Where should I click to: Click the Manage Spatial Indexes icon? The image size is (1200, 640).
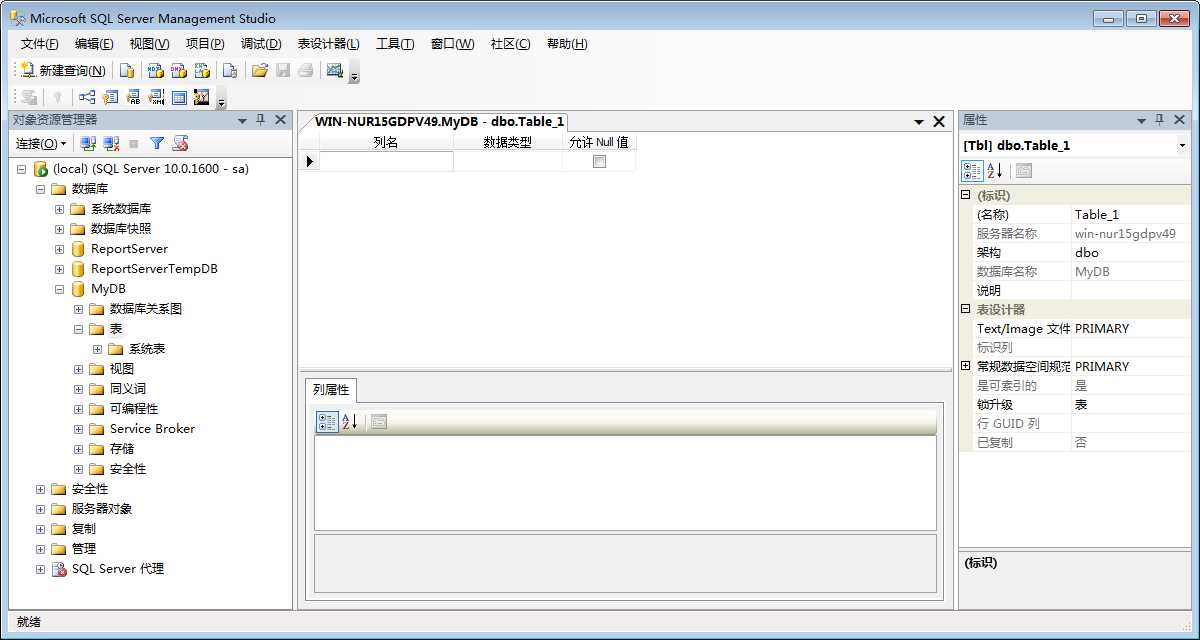202,97
